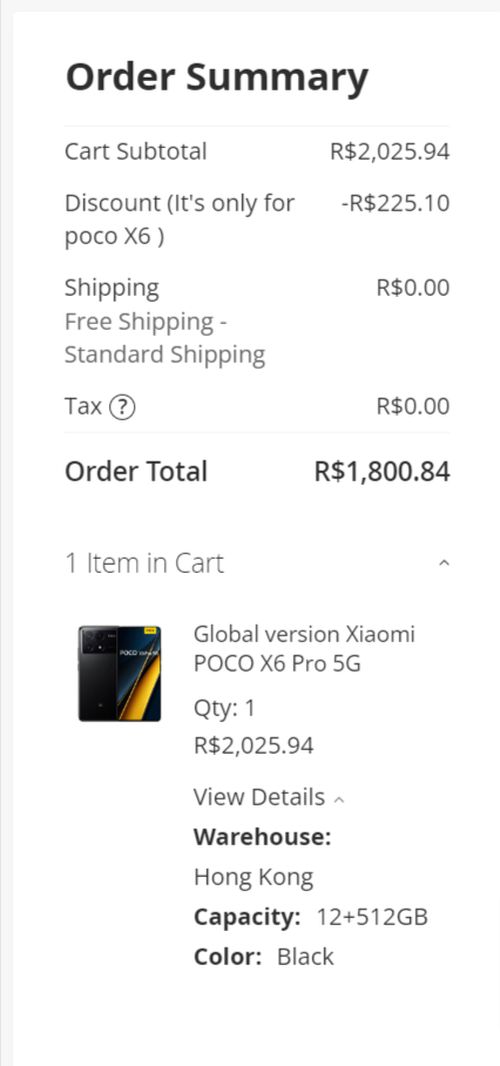Click the Shipping amount R$0.00
The width and height of the screenshot is (500, 1066).
[x=413, y=288]
